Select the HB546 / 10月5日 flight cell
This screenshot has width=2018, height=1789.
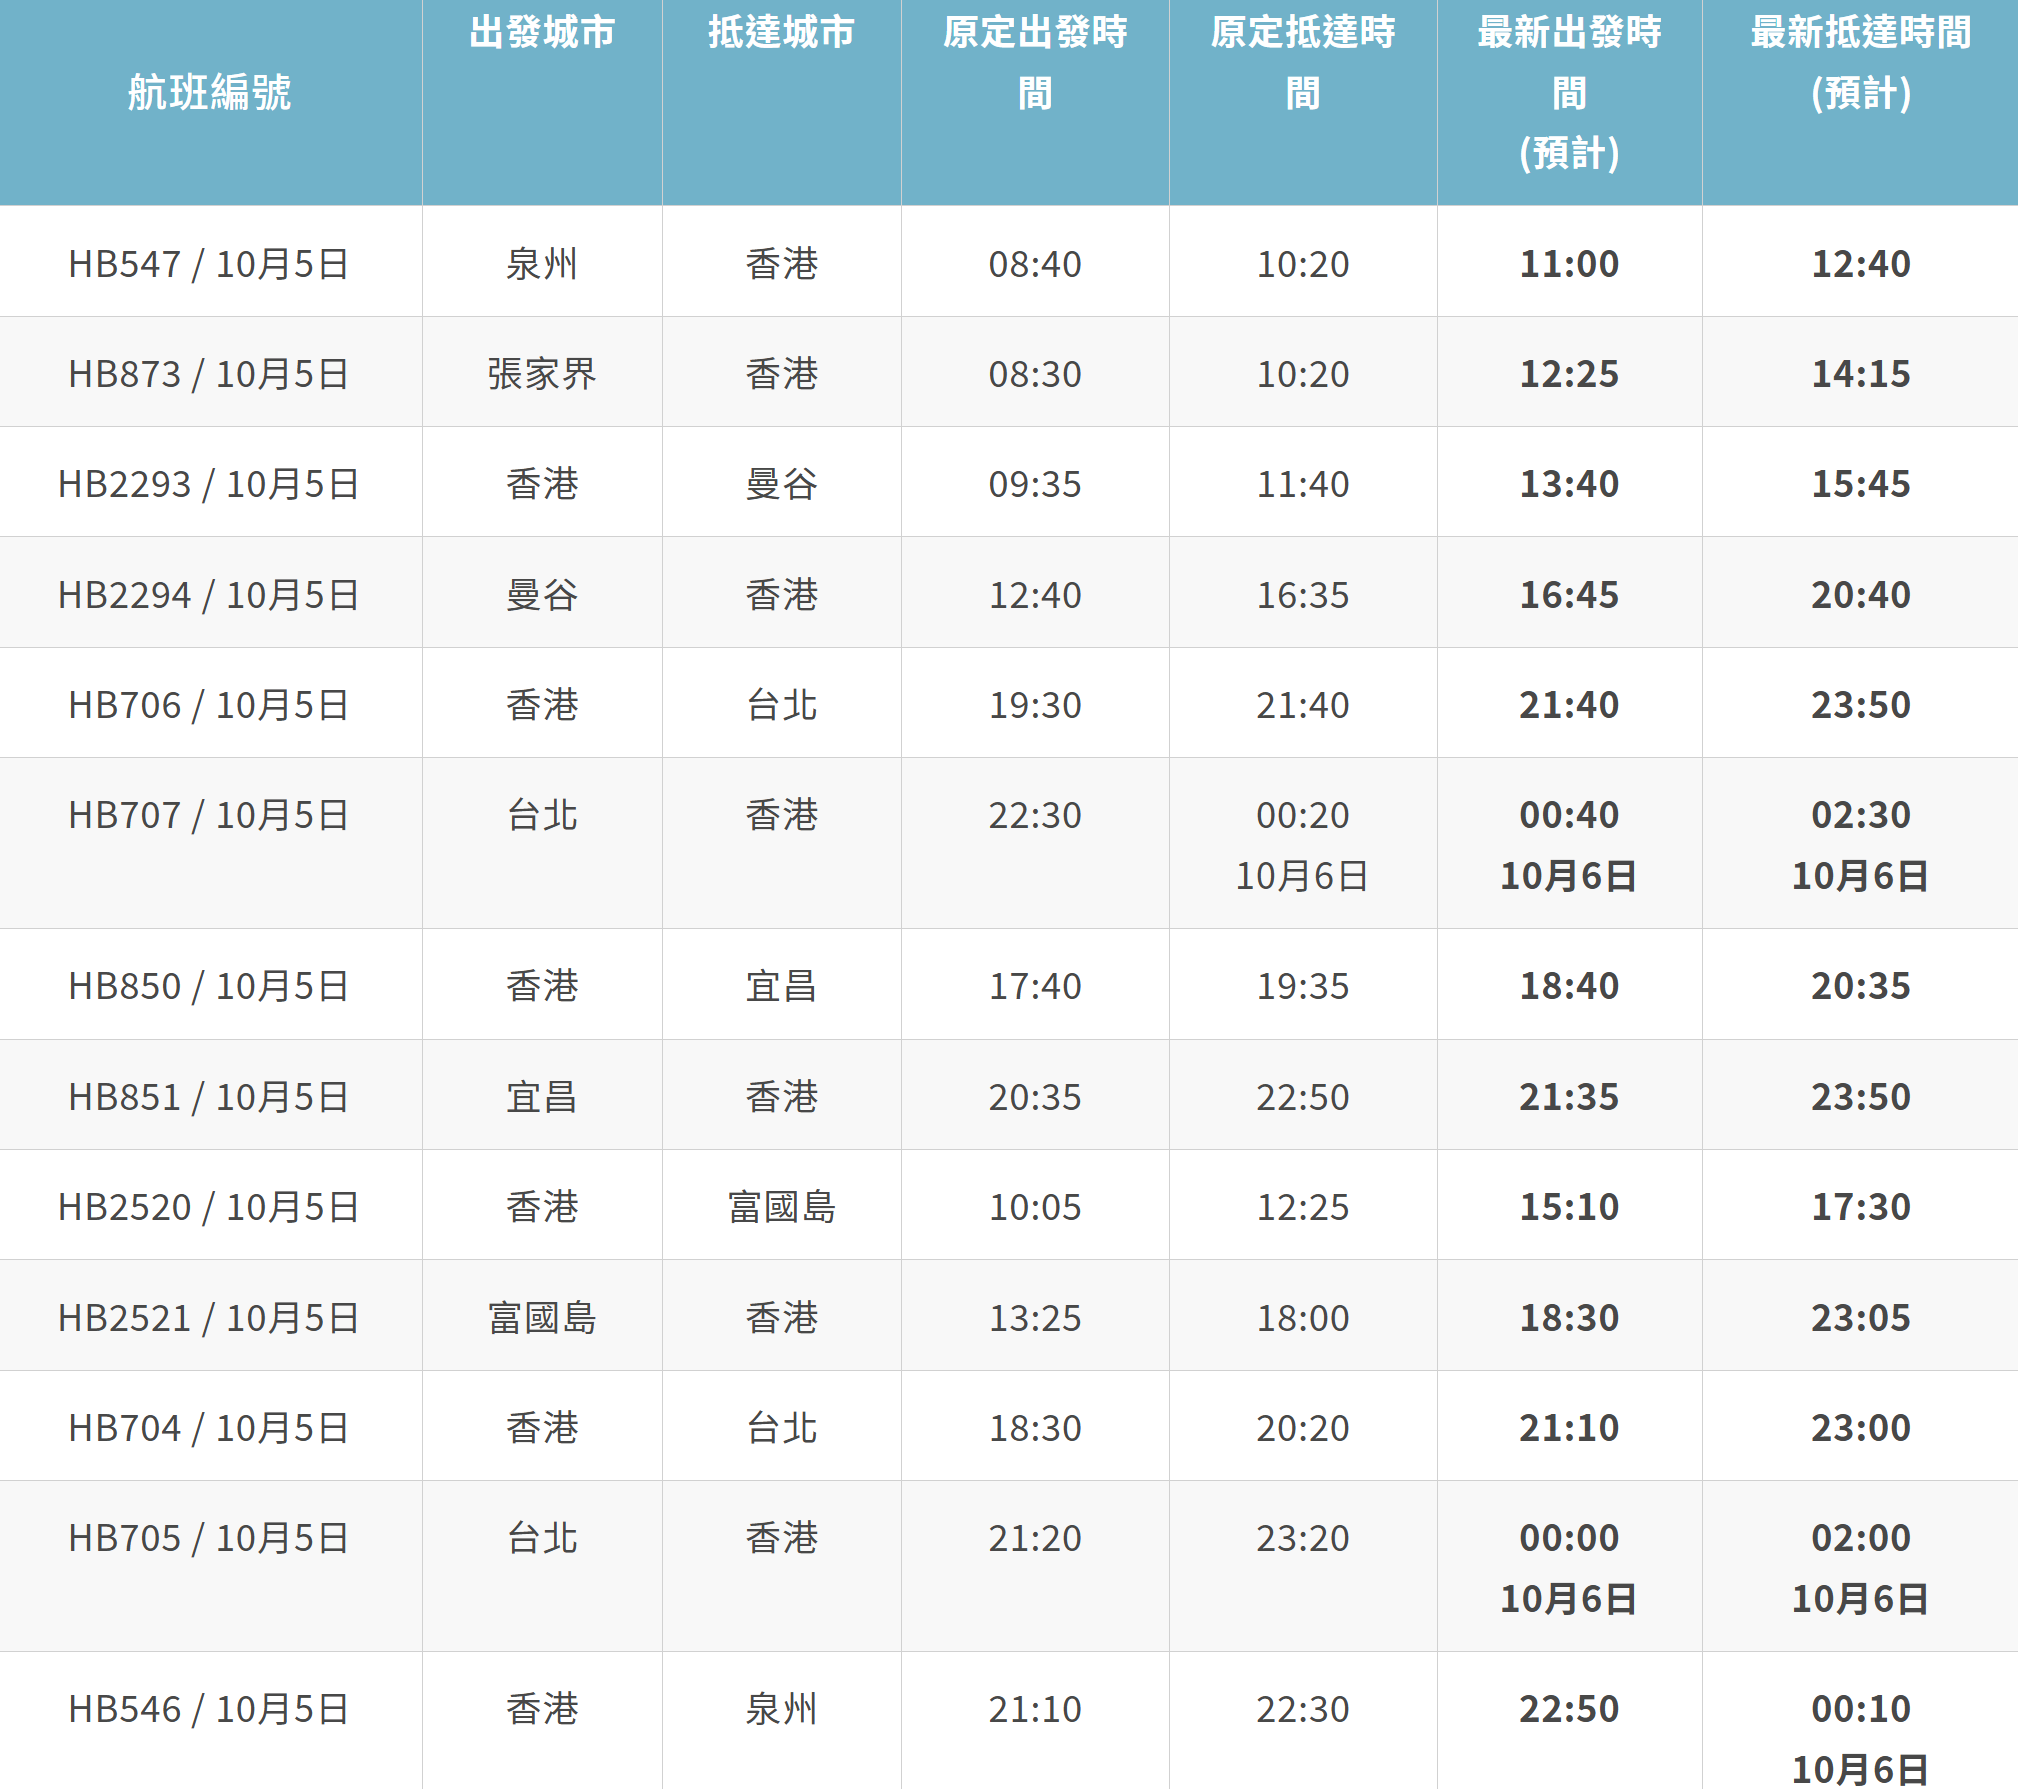[209, 1709]
